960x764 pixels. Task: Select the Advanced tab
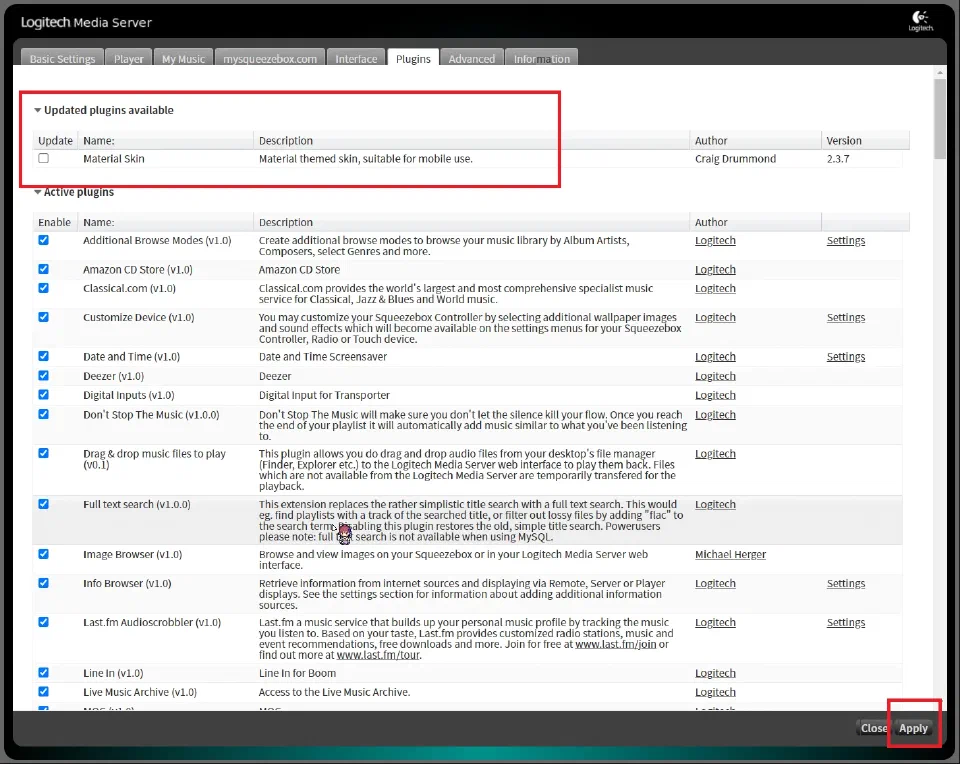point(471,58)
